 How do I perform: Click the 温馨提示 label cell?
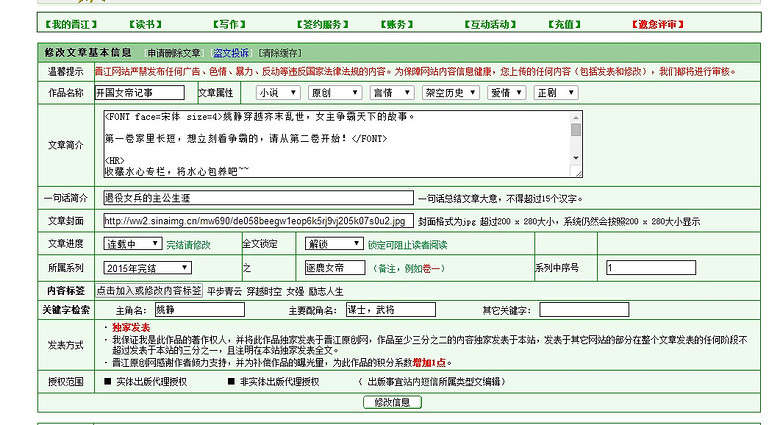tap(66, 72)
